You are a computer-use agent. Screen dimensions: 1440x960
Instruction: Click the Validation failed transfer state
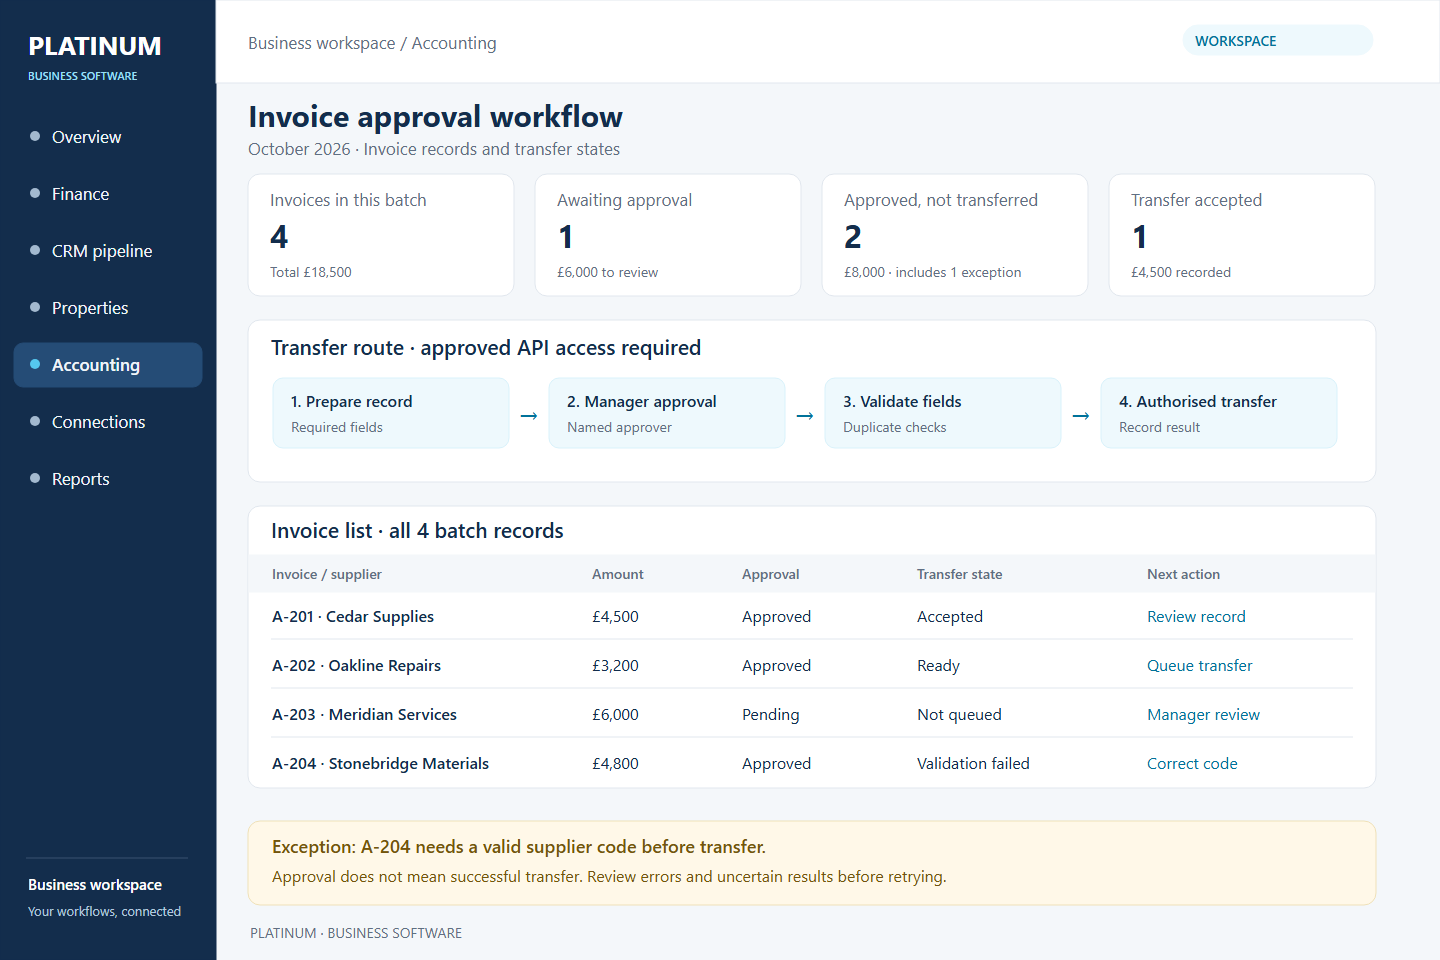[973, 764]
